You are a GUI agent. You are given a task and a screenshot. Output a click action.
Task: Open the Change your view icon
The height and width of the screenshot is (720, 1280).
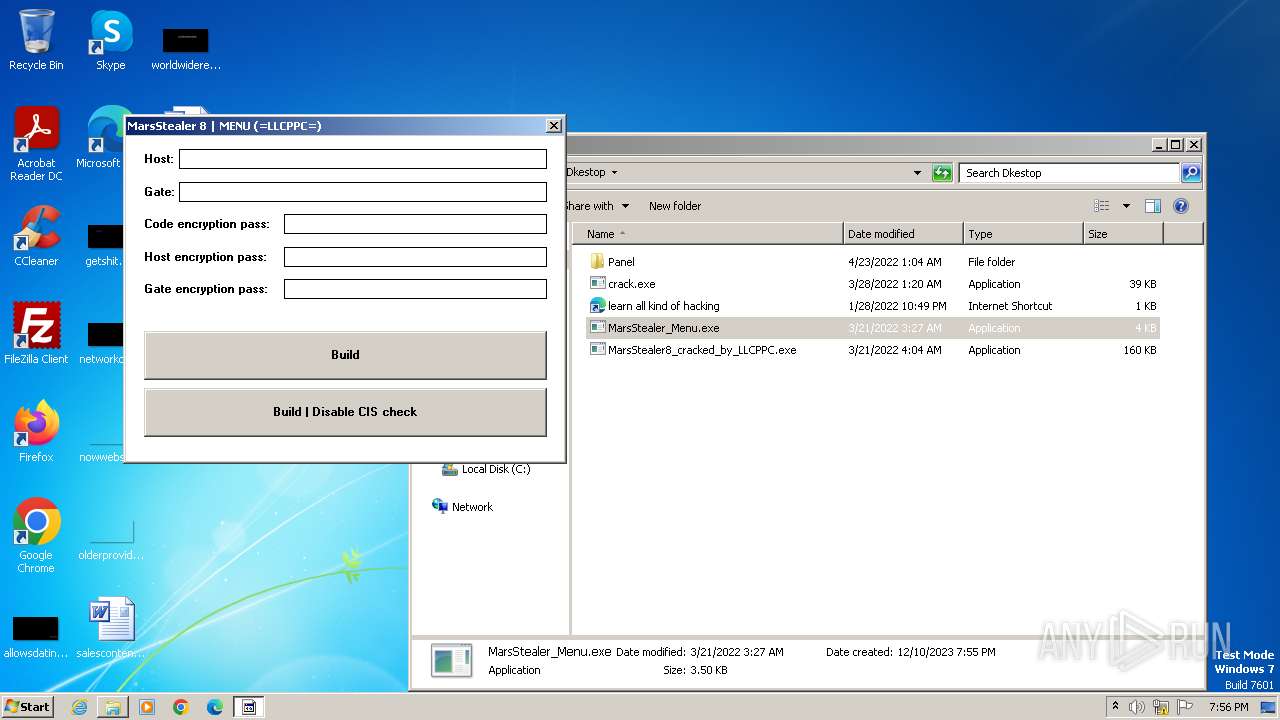(1101, 206)
